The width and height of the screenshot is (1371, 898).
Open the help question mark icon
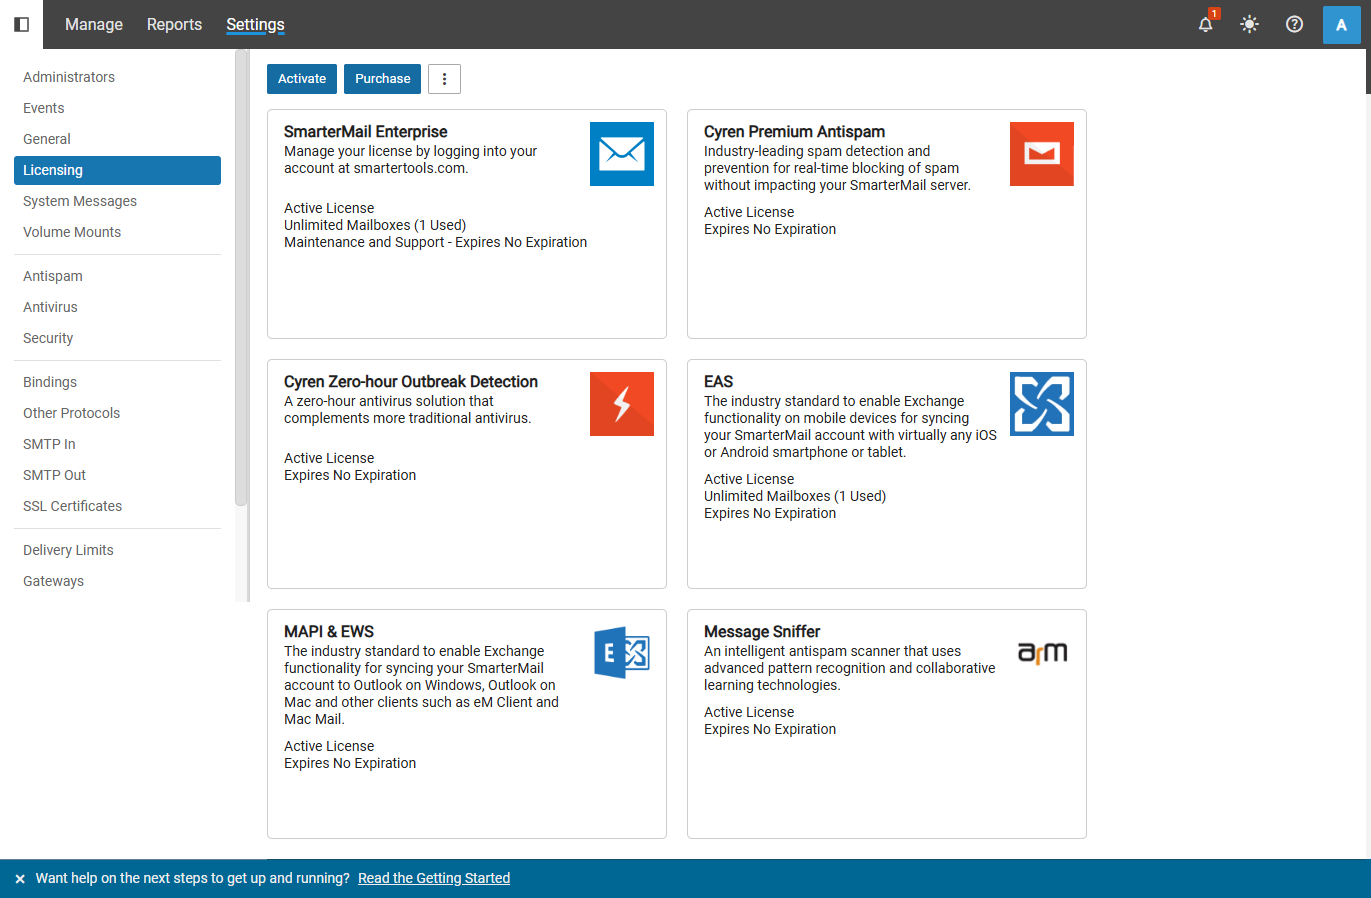1294,24
